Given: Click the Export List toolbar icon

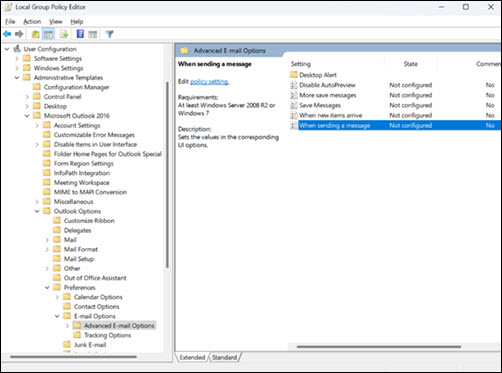Looking at the screenshot, I should (x=64, y=34).
